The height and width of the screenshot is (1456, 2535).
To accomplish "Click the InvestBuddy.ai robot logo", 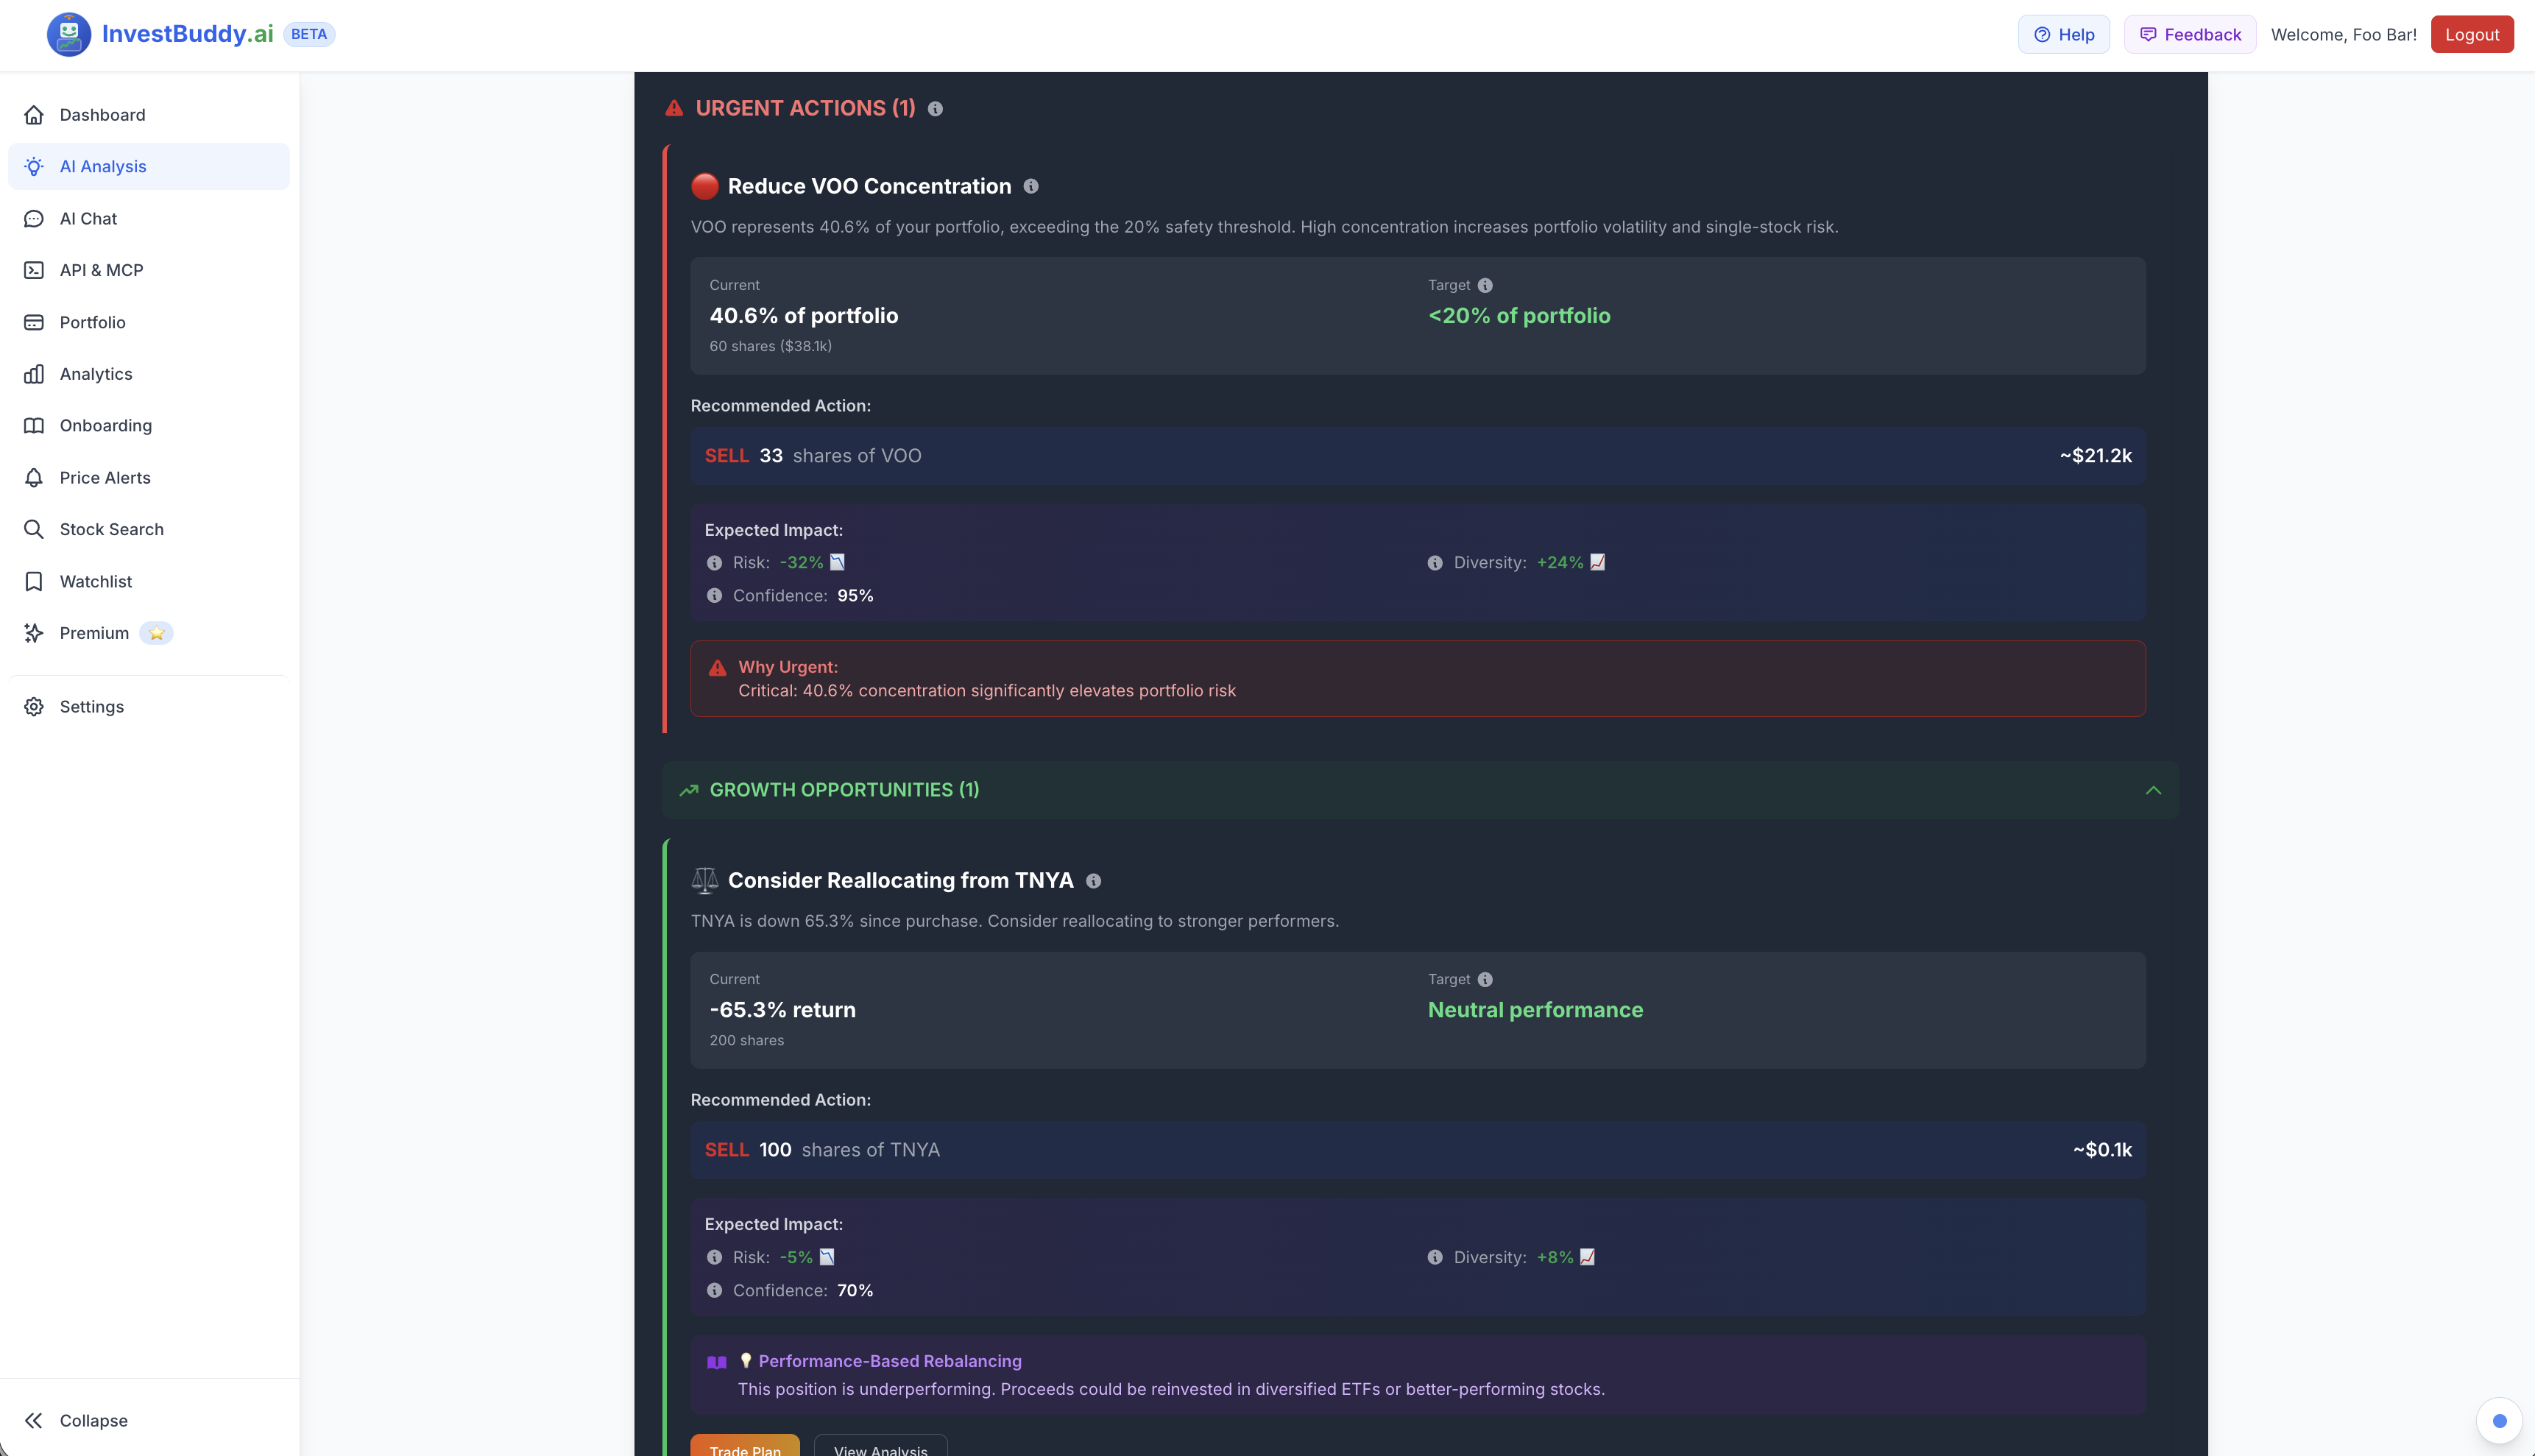I will 68,33.
